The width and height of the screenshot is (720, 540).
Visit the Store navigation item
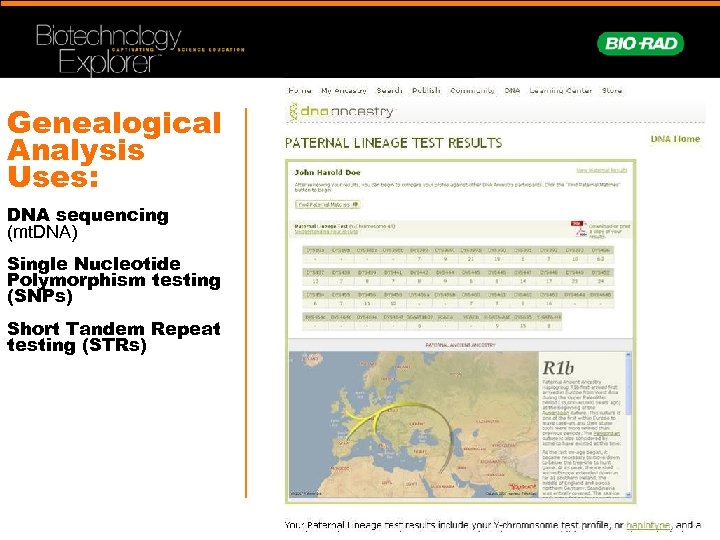(612, 90)
